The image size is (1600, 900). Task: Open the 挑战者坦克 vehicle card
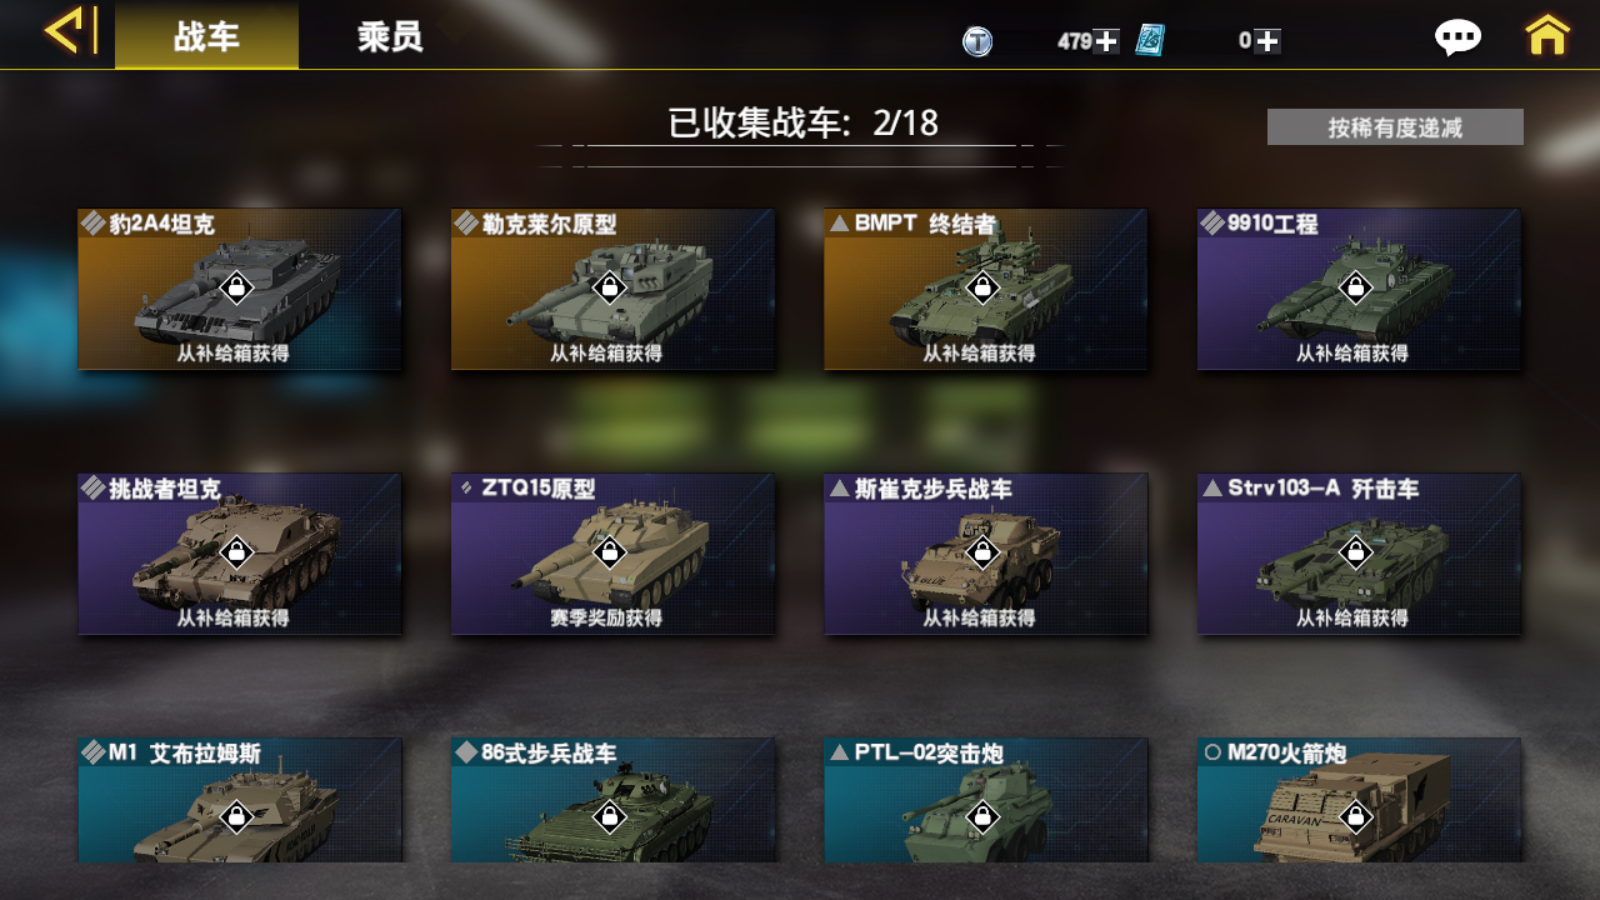pos(240,554)
